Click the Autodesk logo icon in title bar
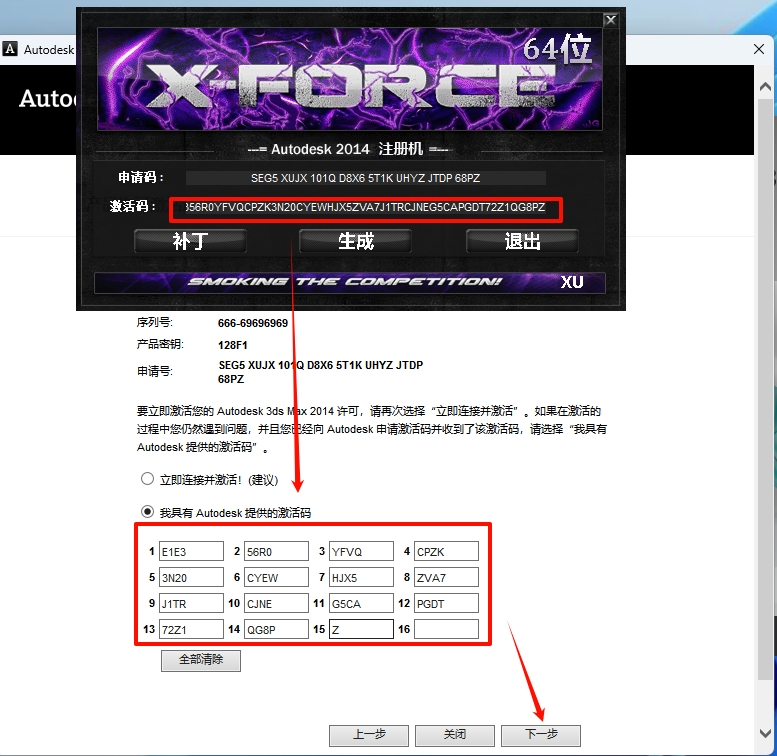This screenshot has height=756, width=777. pyautogui.click(x=10, y=48)
